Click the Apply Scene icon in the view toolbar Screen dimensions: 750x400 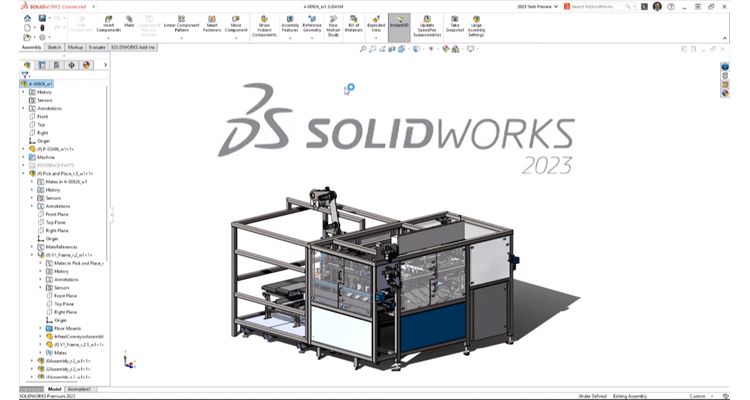455,49
